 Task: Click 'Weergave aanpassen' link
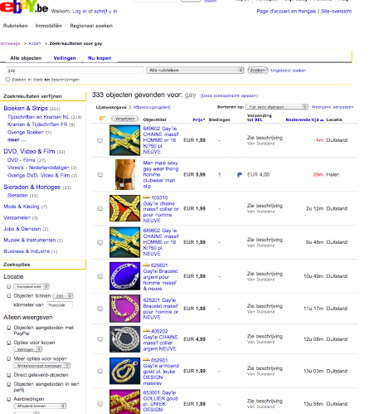pos(332,107)
